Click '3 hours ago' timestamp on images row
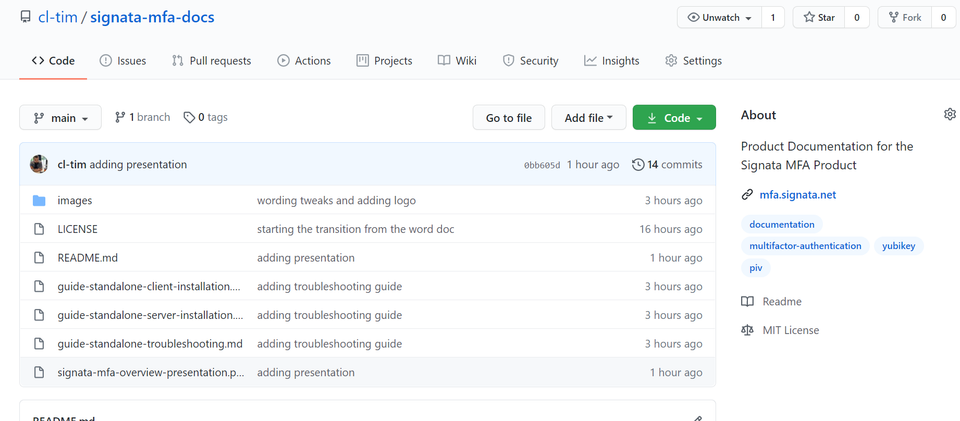960x421 pixels. (x=673, y=200)
